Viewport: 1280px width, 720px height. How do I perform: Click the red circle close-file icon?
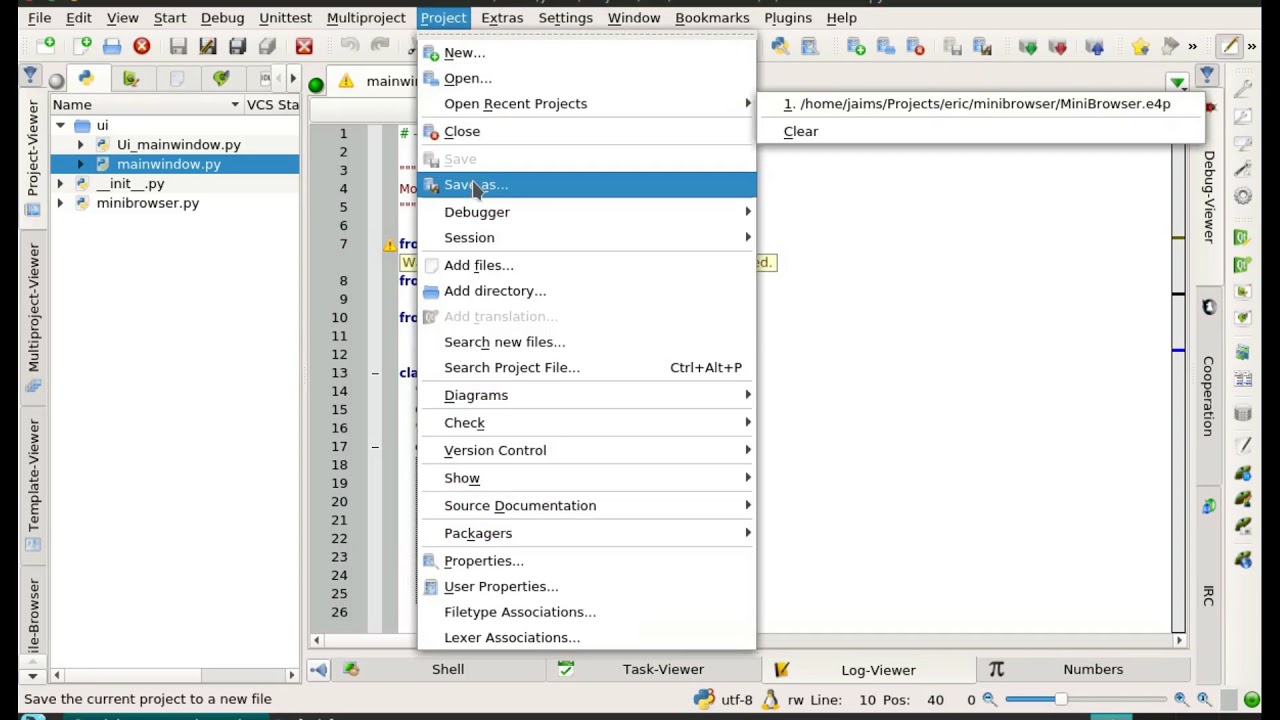(142, 46)
